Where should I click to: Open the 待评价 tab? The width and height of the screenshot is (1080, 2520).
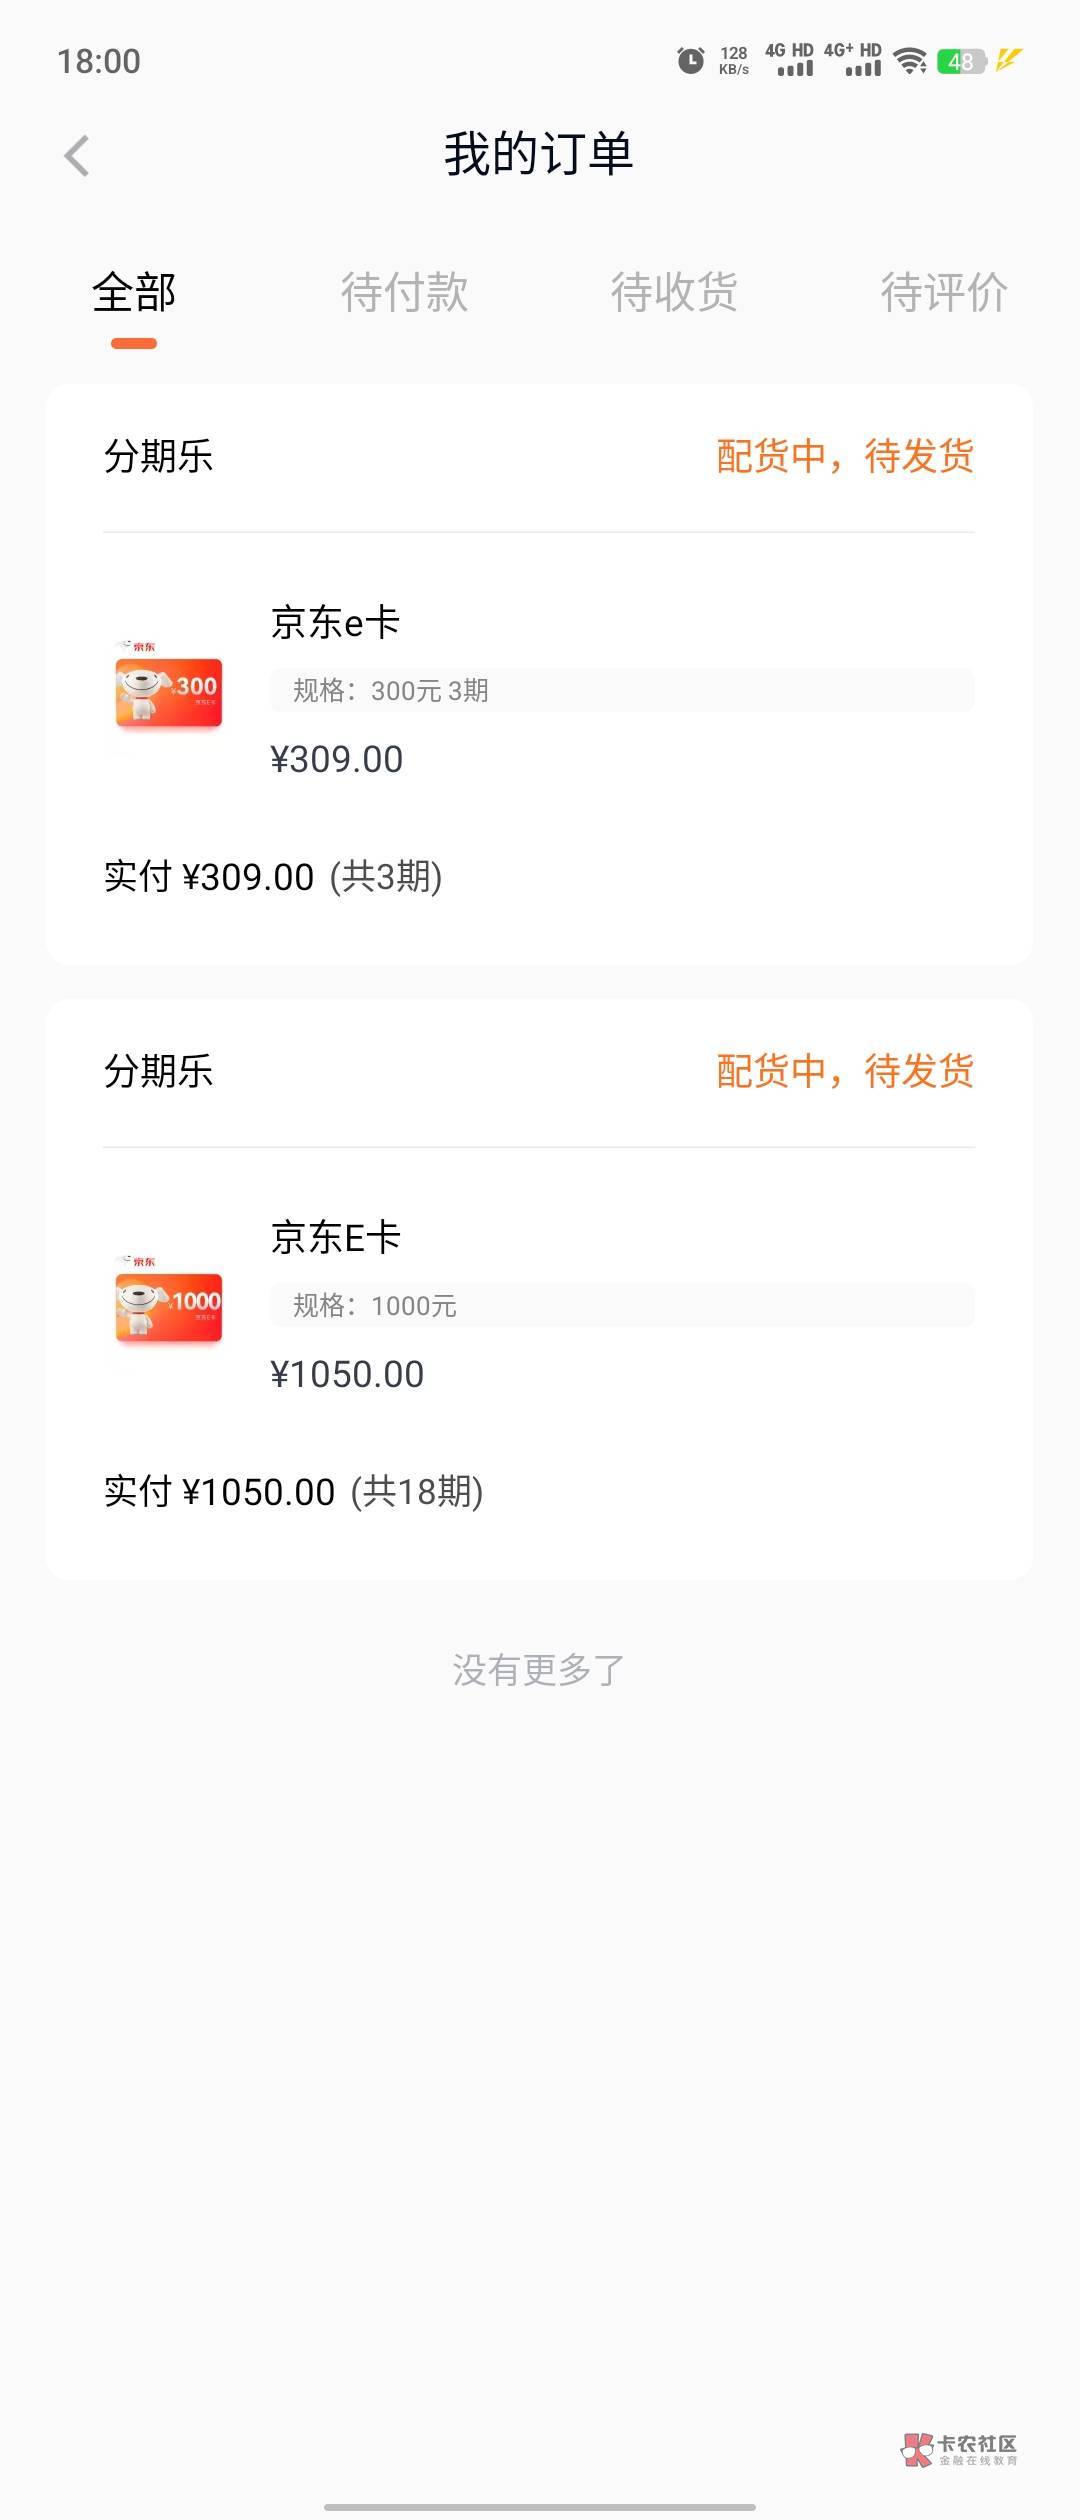coord(943,293)
